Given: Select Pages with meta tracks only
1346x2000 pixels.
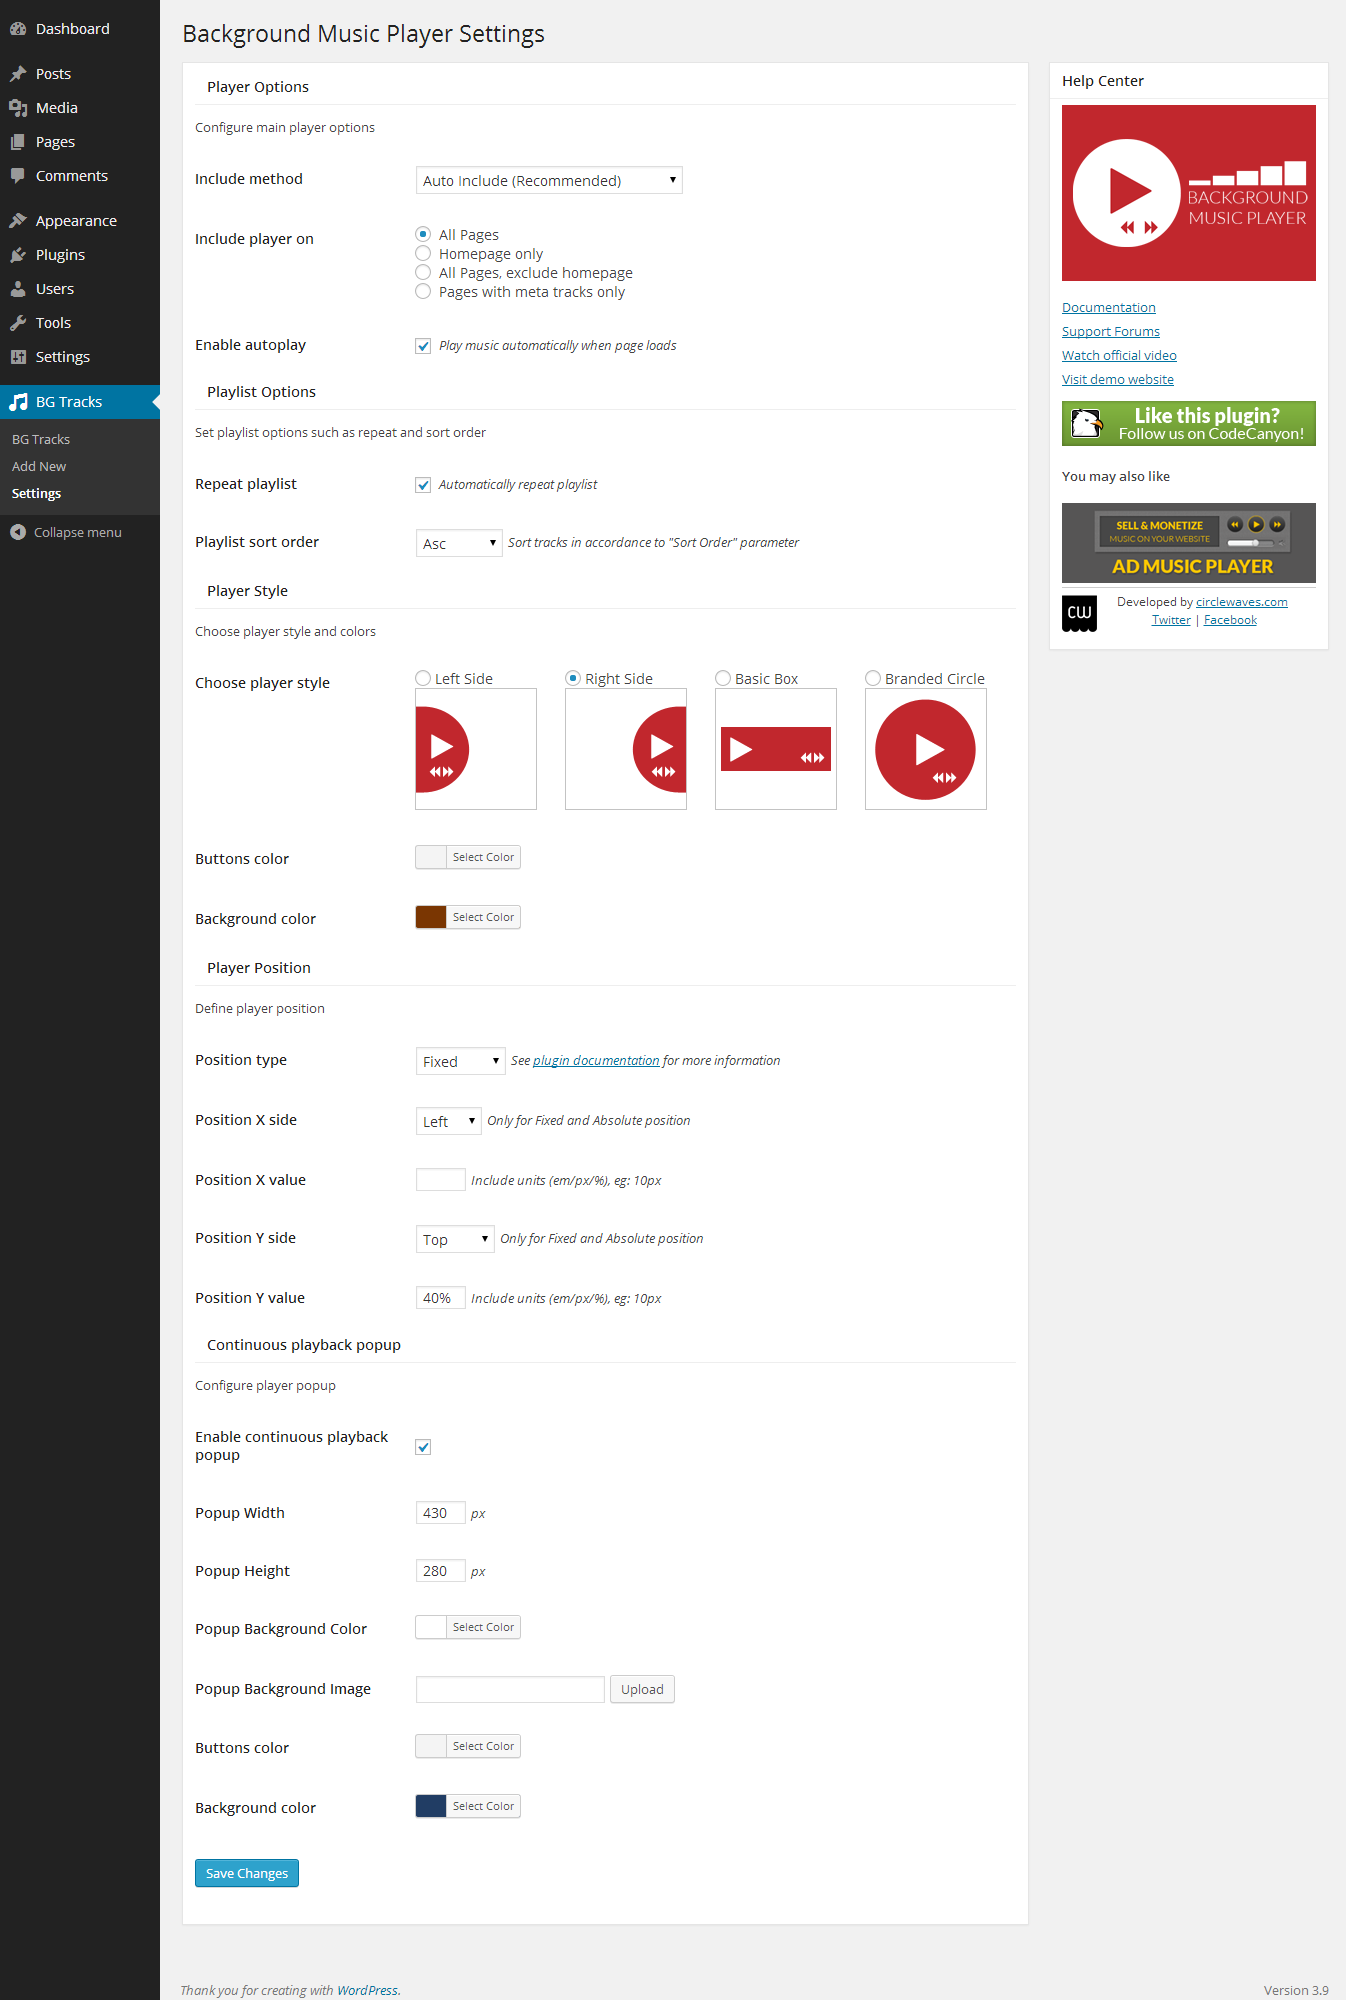Looking at the screenshot, I should [423, 291].
